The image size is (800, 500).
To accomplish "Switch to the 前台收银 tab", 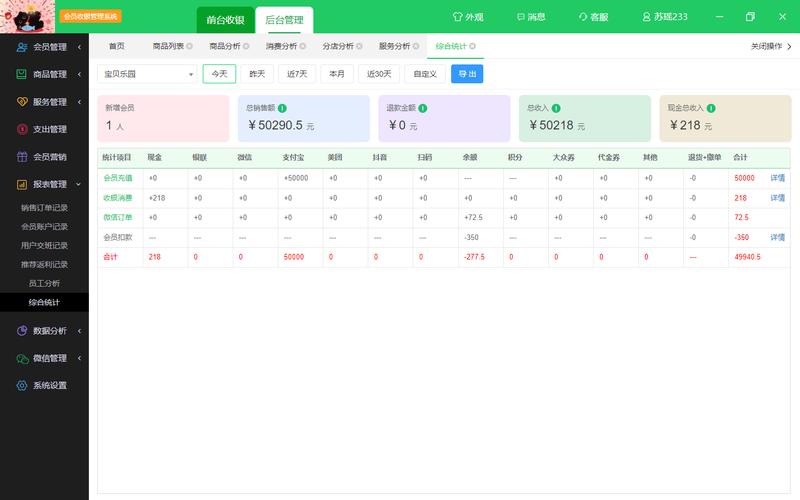I will (x=226, y=20).
